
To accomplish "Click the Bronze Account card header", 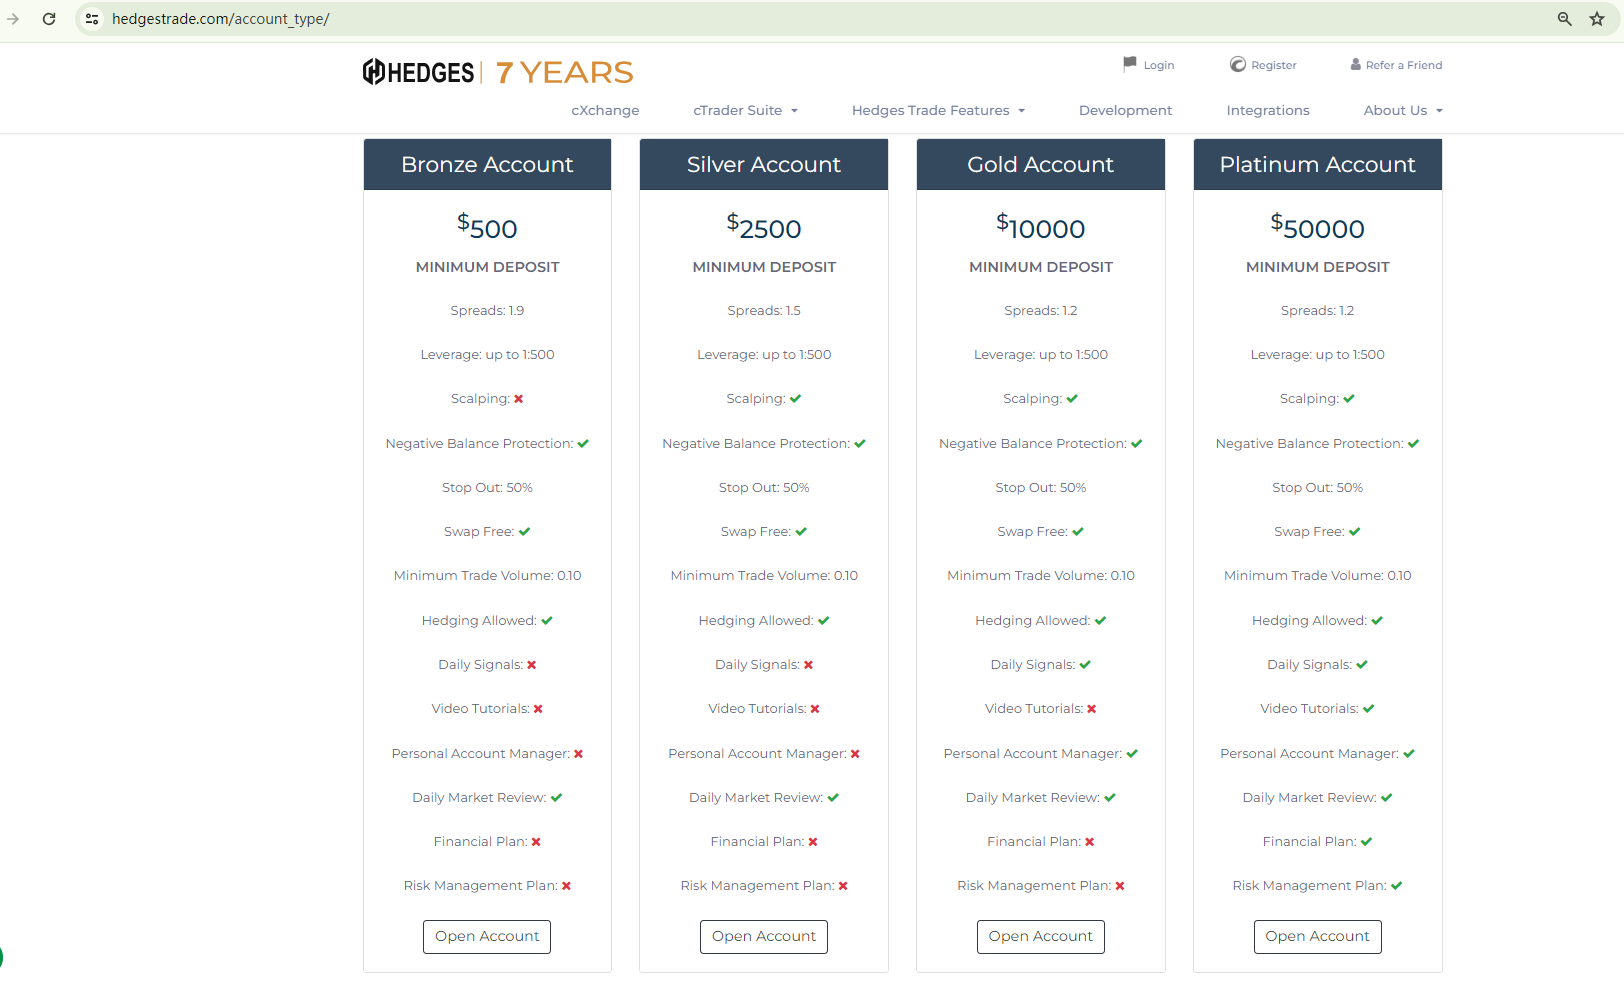I will pos(487,165).
